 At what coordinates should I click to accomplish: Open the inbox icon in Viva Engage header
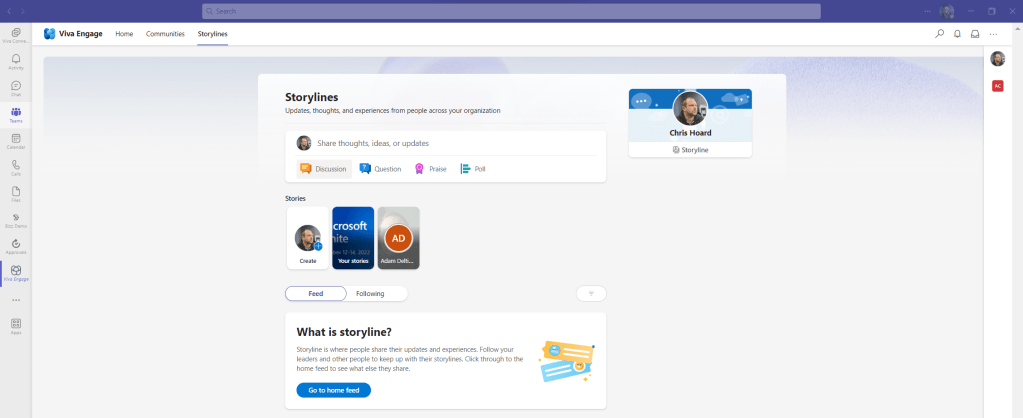coord(975,34)
